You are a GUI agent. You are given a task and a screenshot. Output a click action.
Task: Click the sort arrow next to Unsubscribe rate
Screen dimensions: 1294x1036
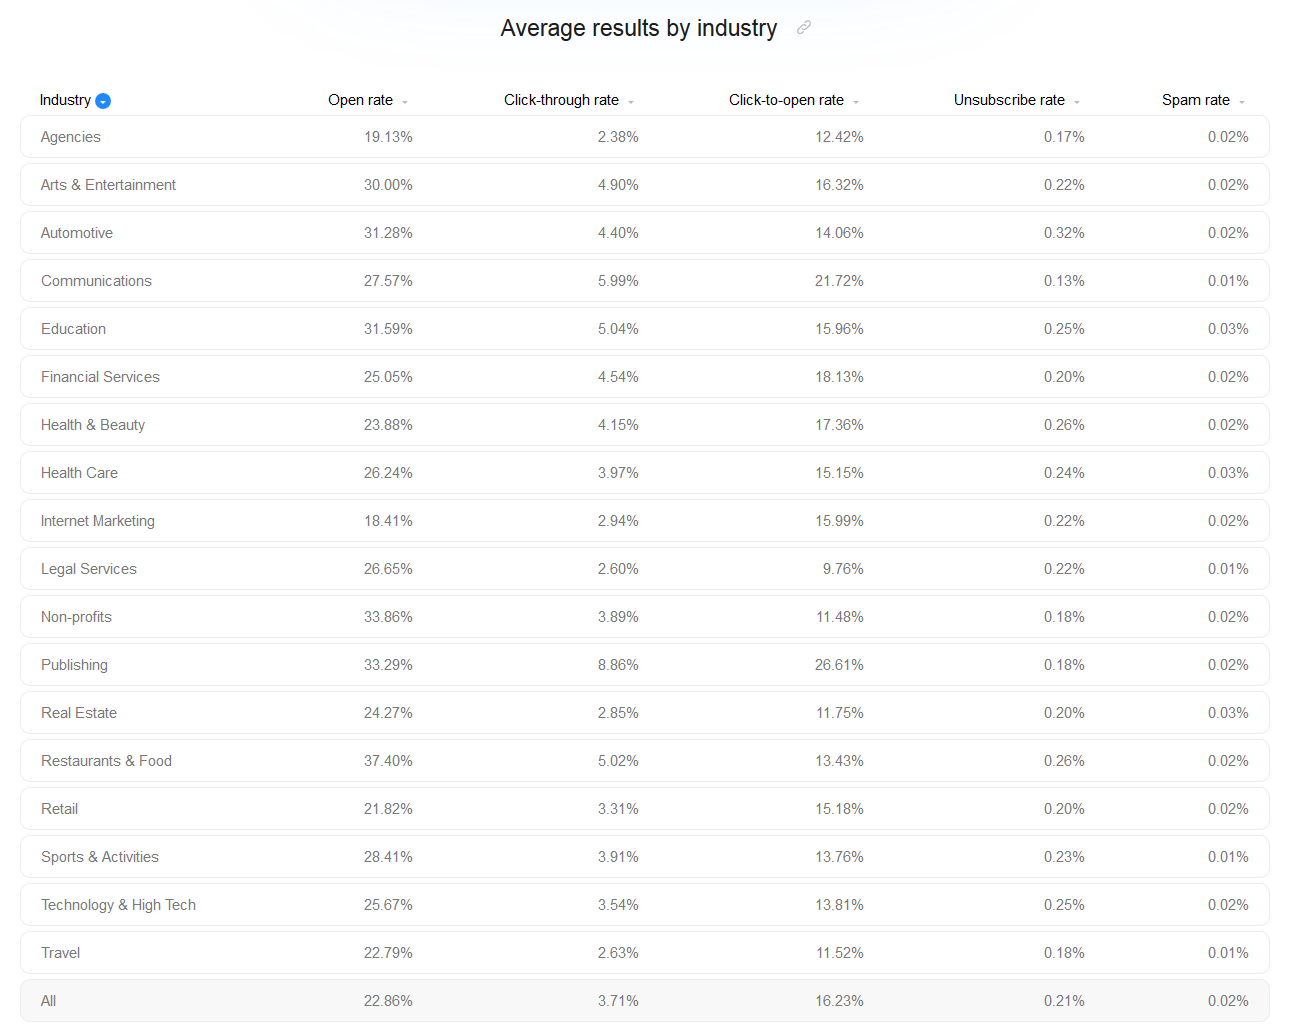click(x=1077, y=102)
